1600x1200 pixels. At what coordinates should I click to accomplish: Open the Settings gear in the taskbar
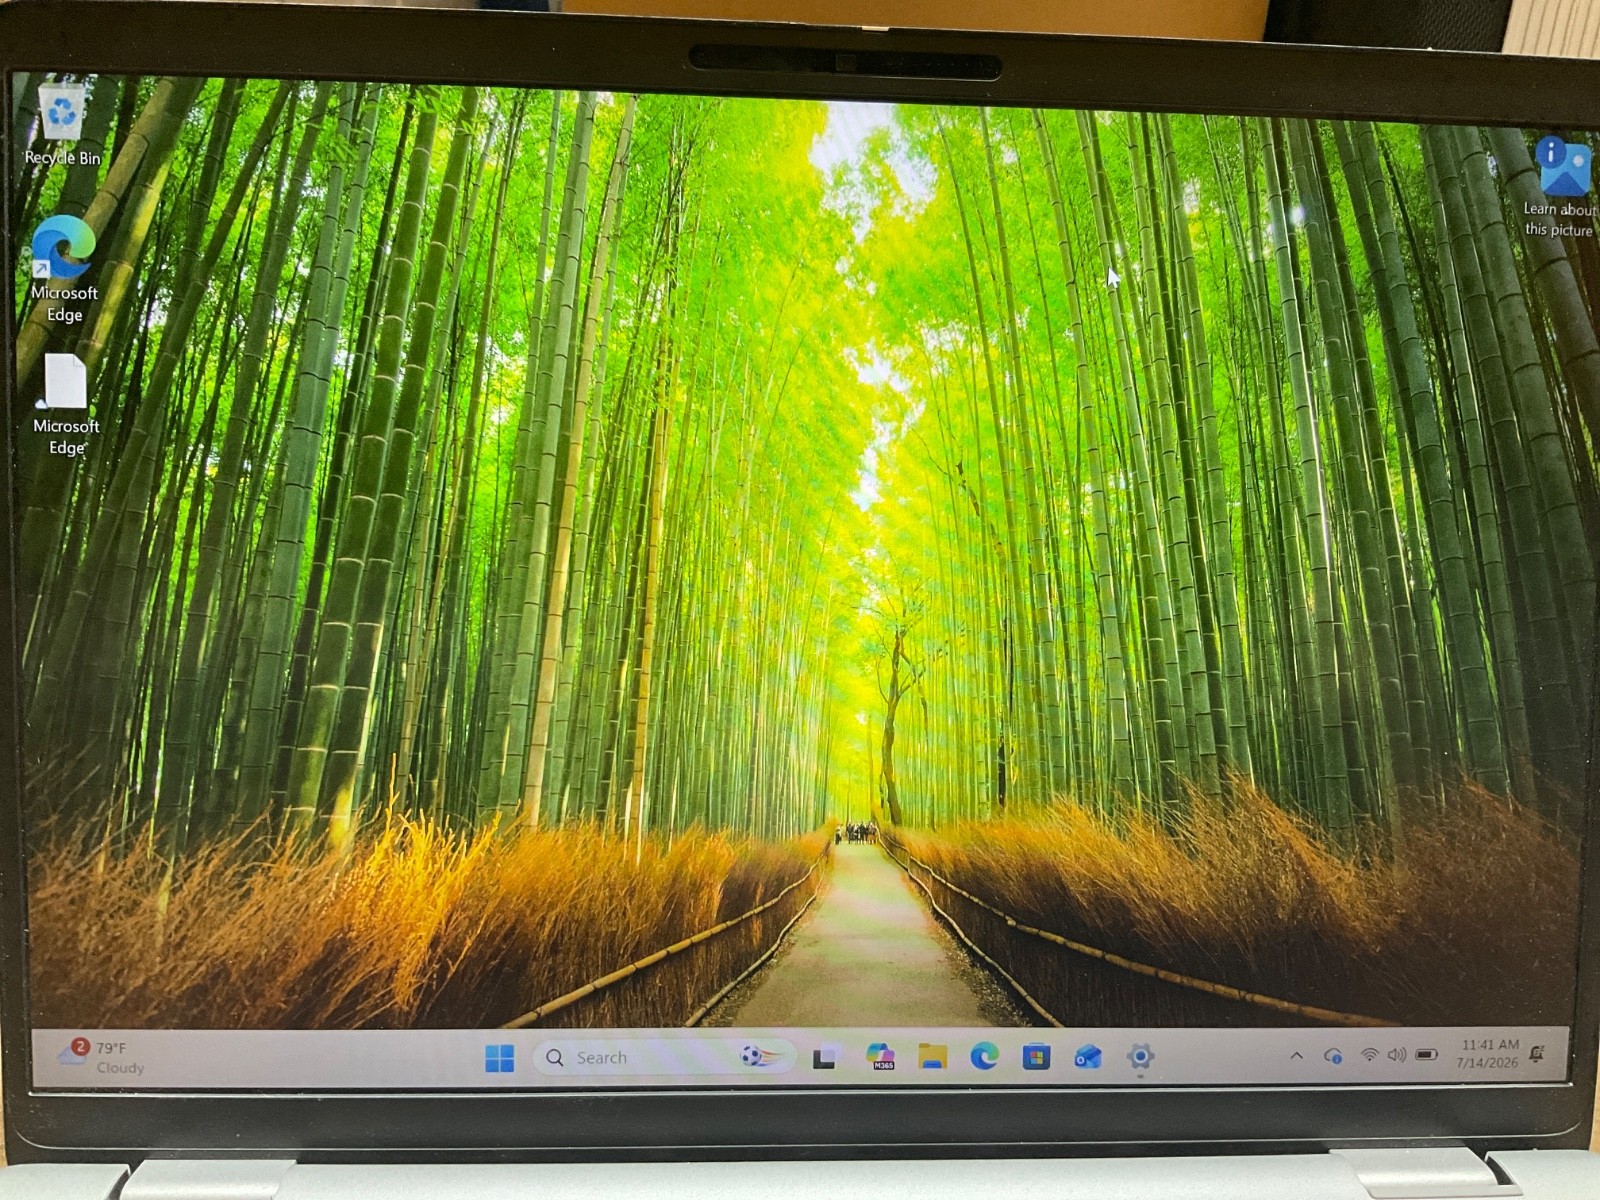point(1140,1056)
